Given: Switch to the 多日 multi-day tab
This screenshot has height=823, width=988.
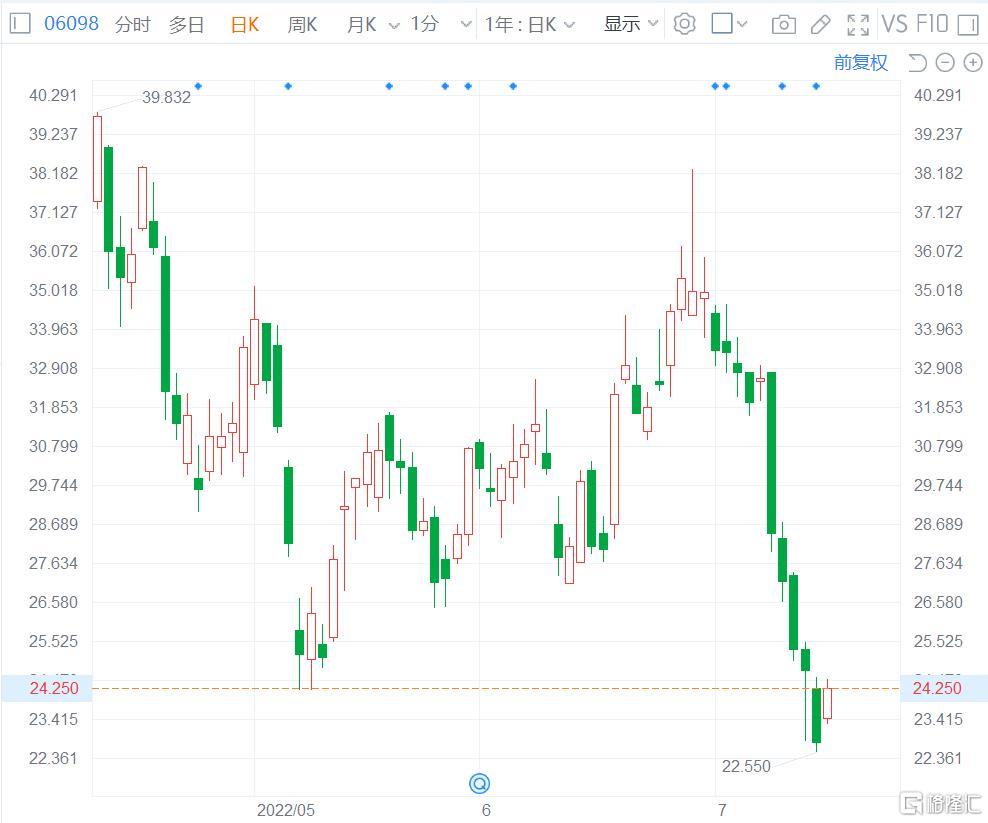Looking at the screenshot, I should pos(187,25).
